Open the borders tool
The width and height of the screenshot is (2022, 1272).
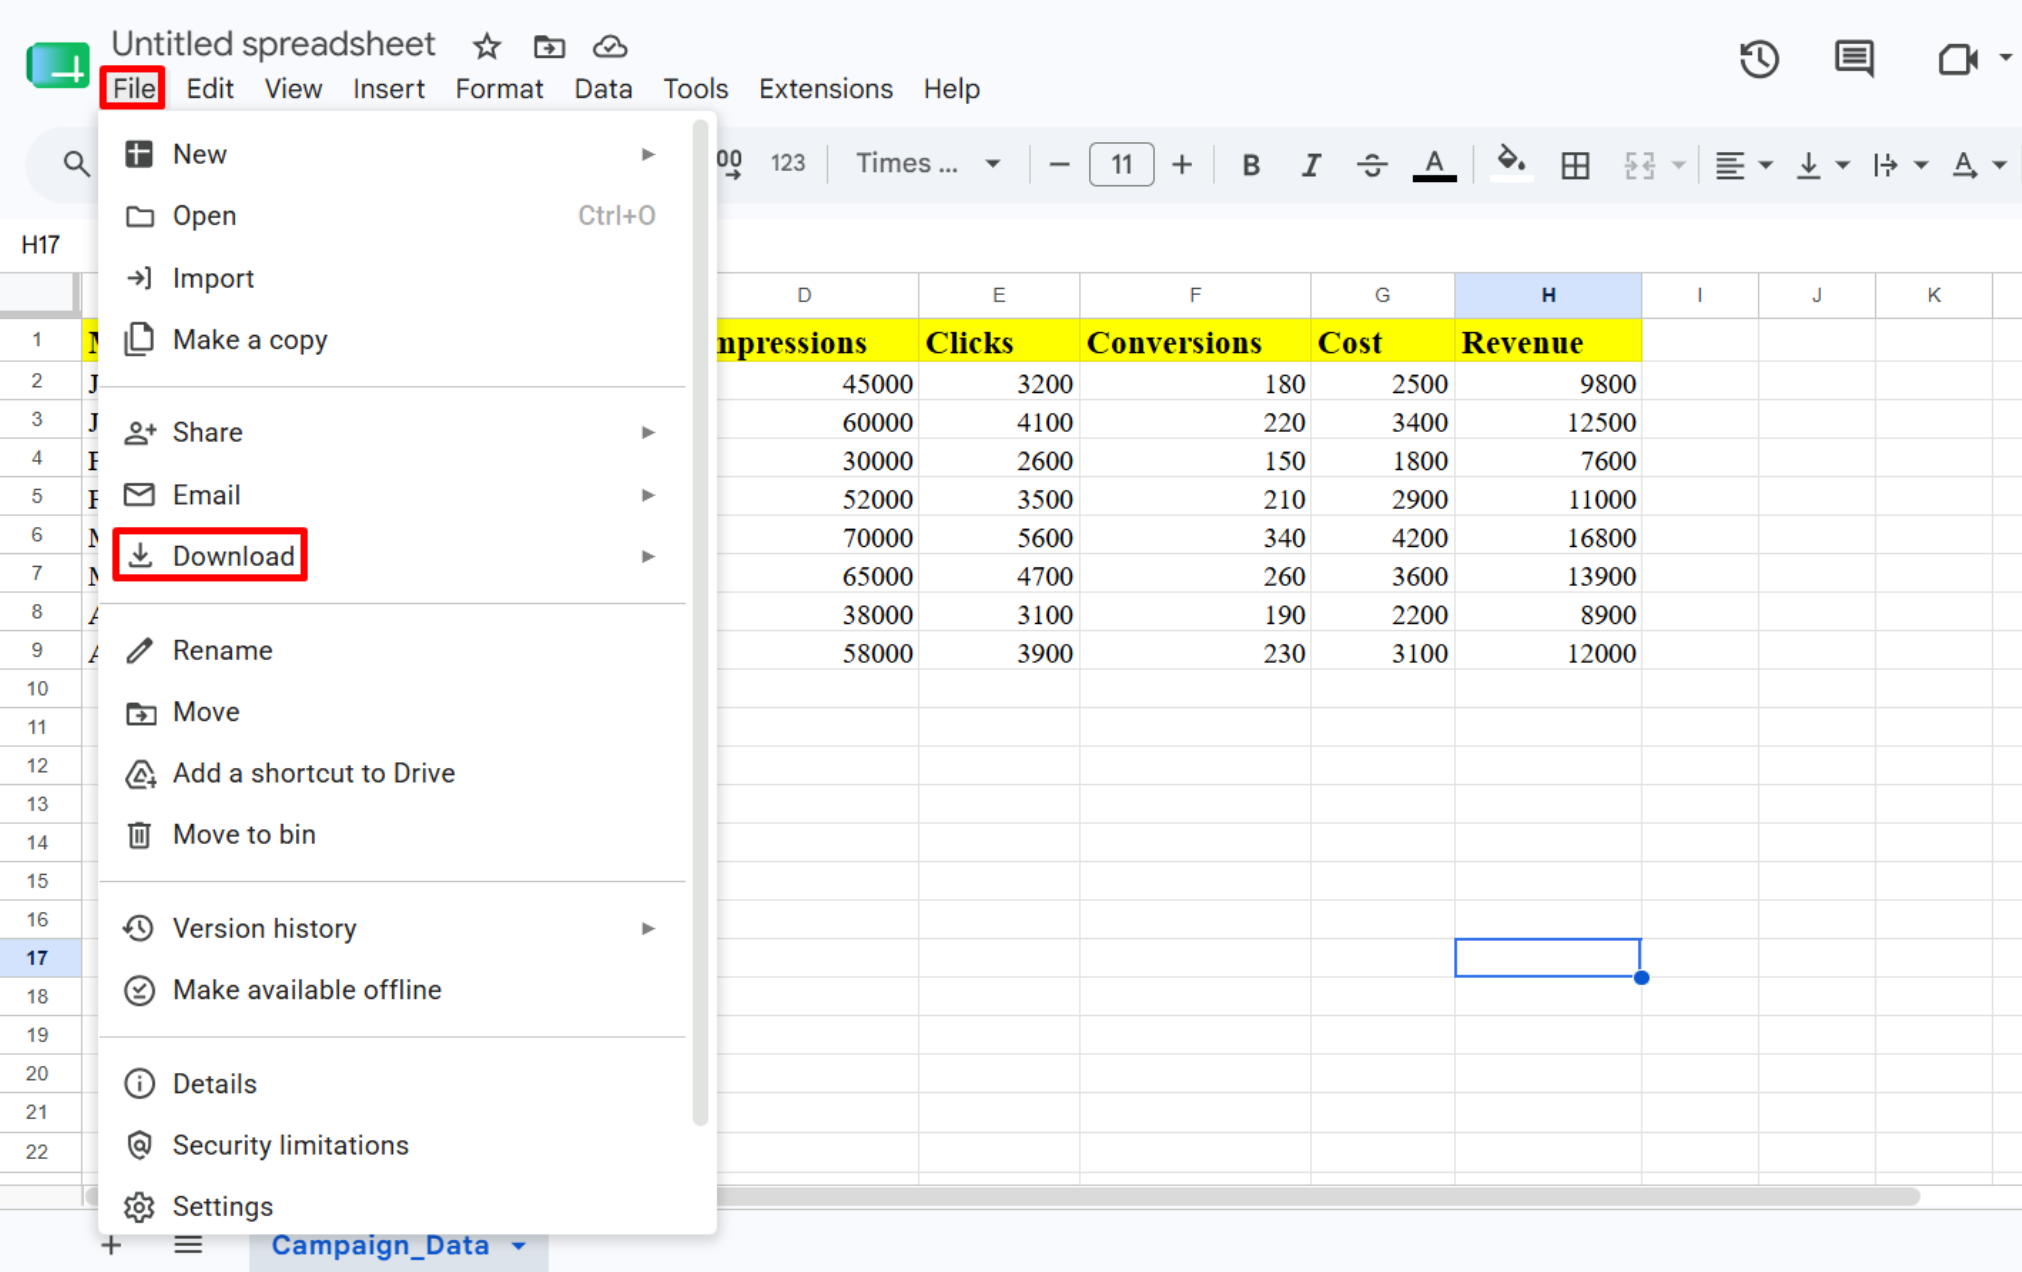click(1575, 164)
